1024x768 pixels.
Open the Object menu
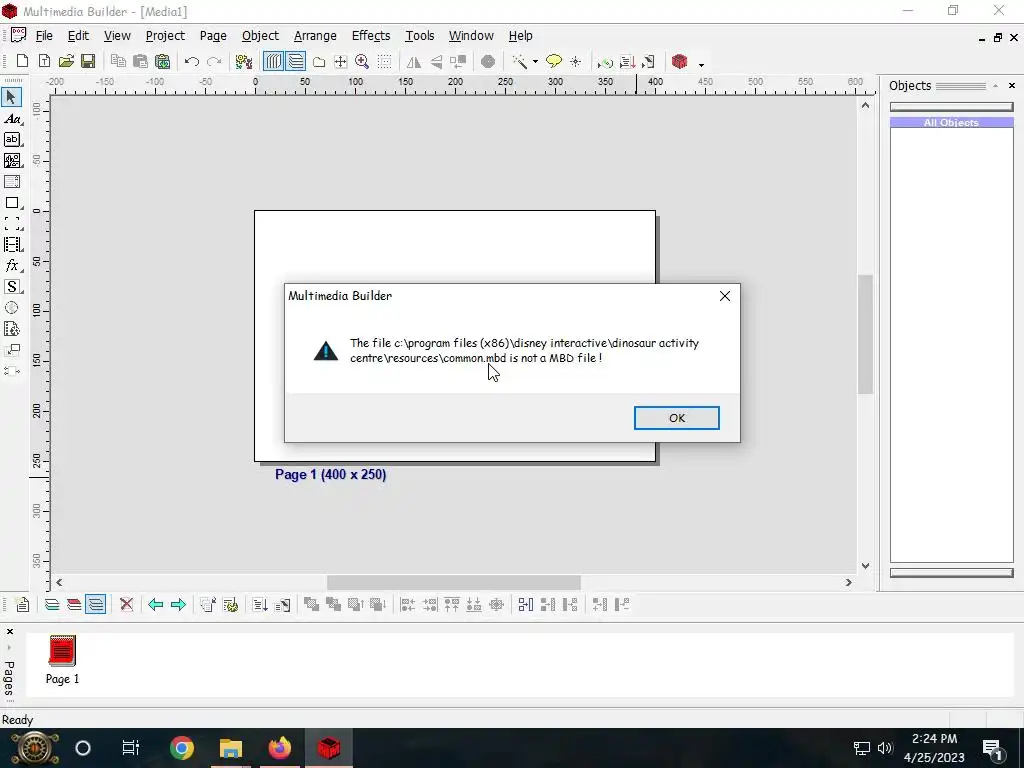pos(260,36)
